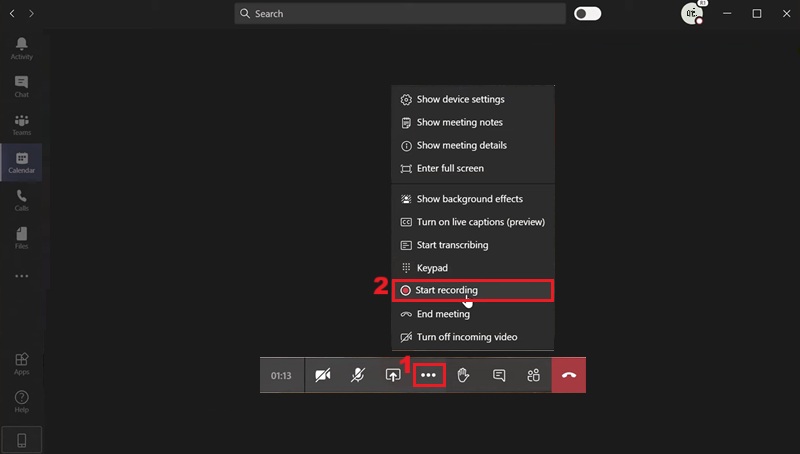Image resolution: width=800 pixels, height=454 pixels.
Task: Raise your hand in the meeting
Action: 463,375
